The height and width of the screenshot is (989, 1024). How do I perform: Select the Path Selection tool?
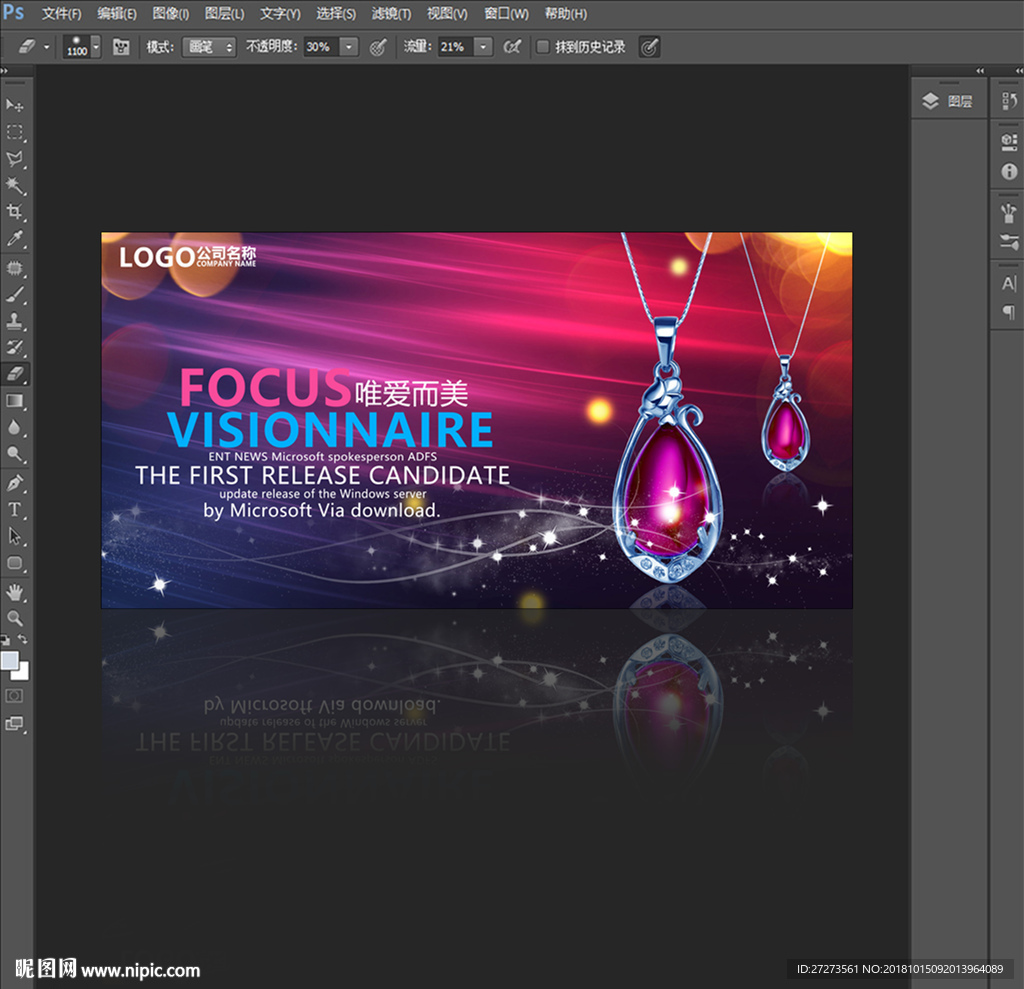[x=14, y=536]
